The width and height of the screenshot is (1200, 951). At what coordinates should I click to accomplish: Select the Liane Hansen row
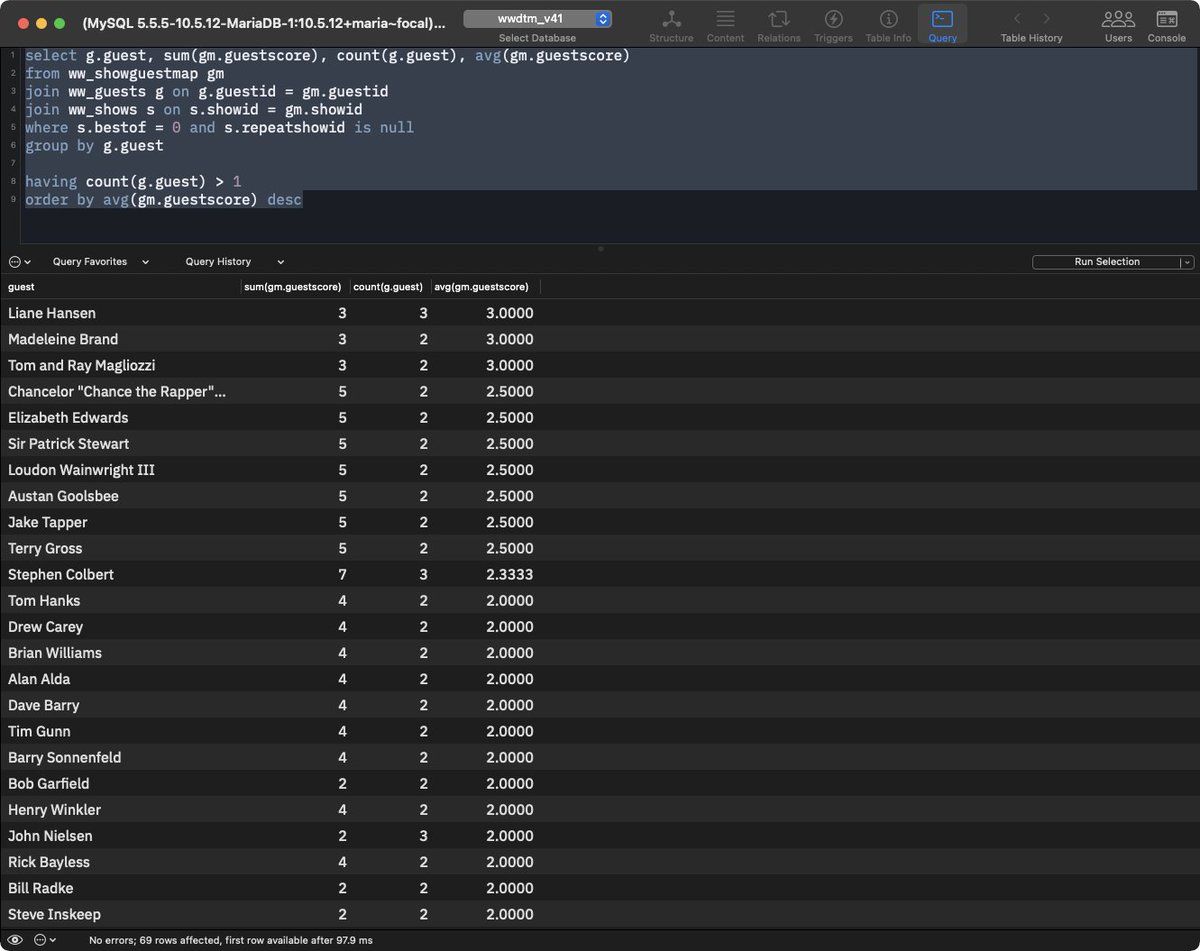tap(600, 313)
